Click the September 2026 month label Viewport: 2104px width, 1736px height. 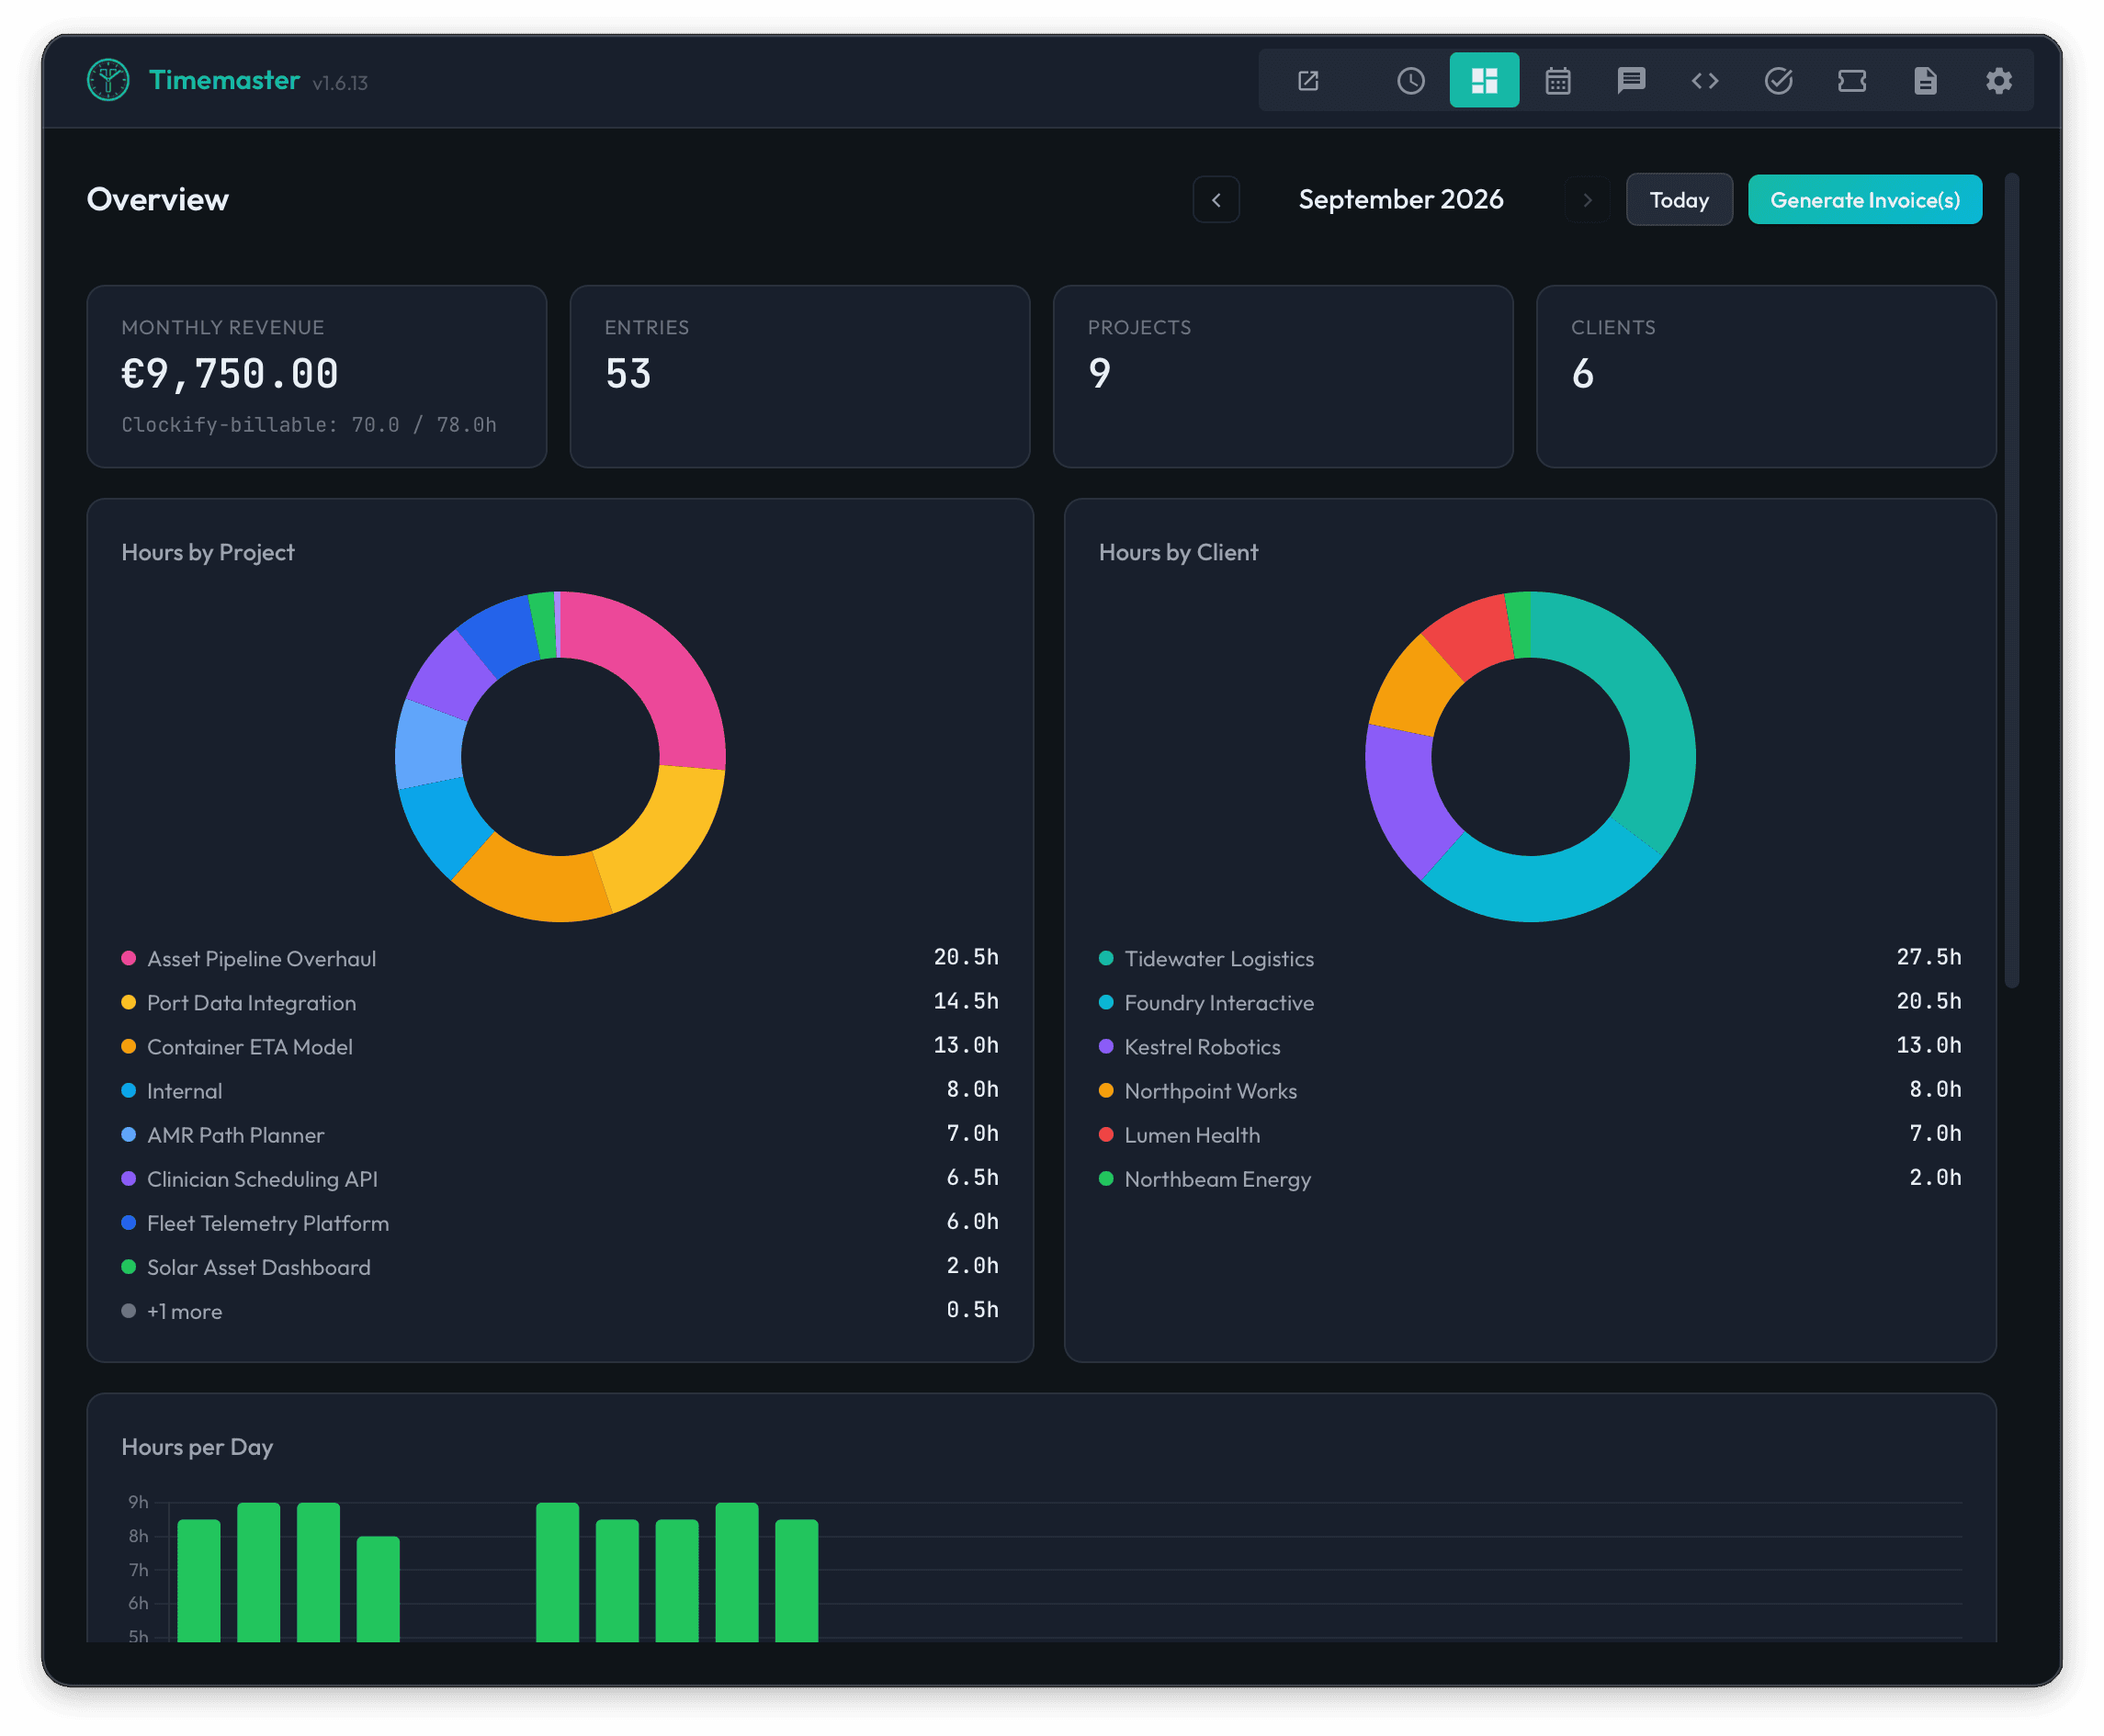point(1401,200)
